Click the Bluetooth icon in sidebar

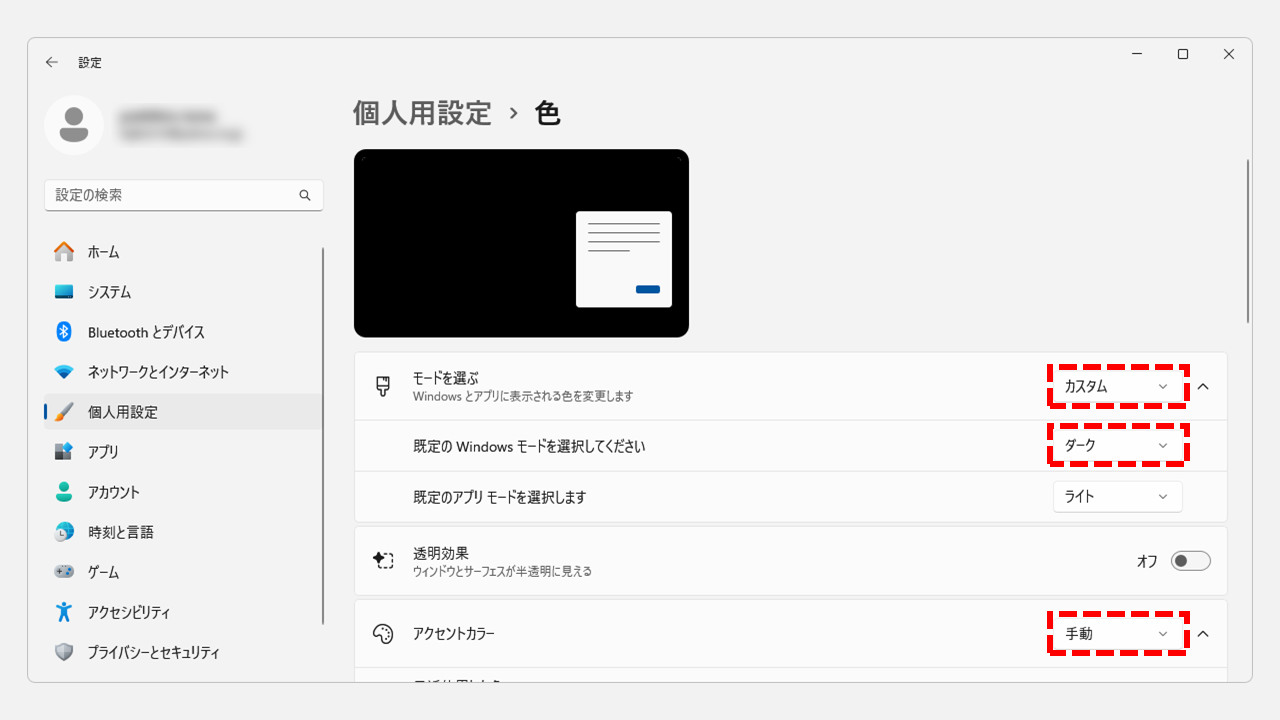point(64,332)
